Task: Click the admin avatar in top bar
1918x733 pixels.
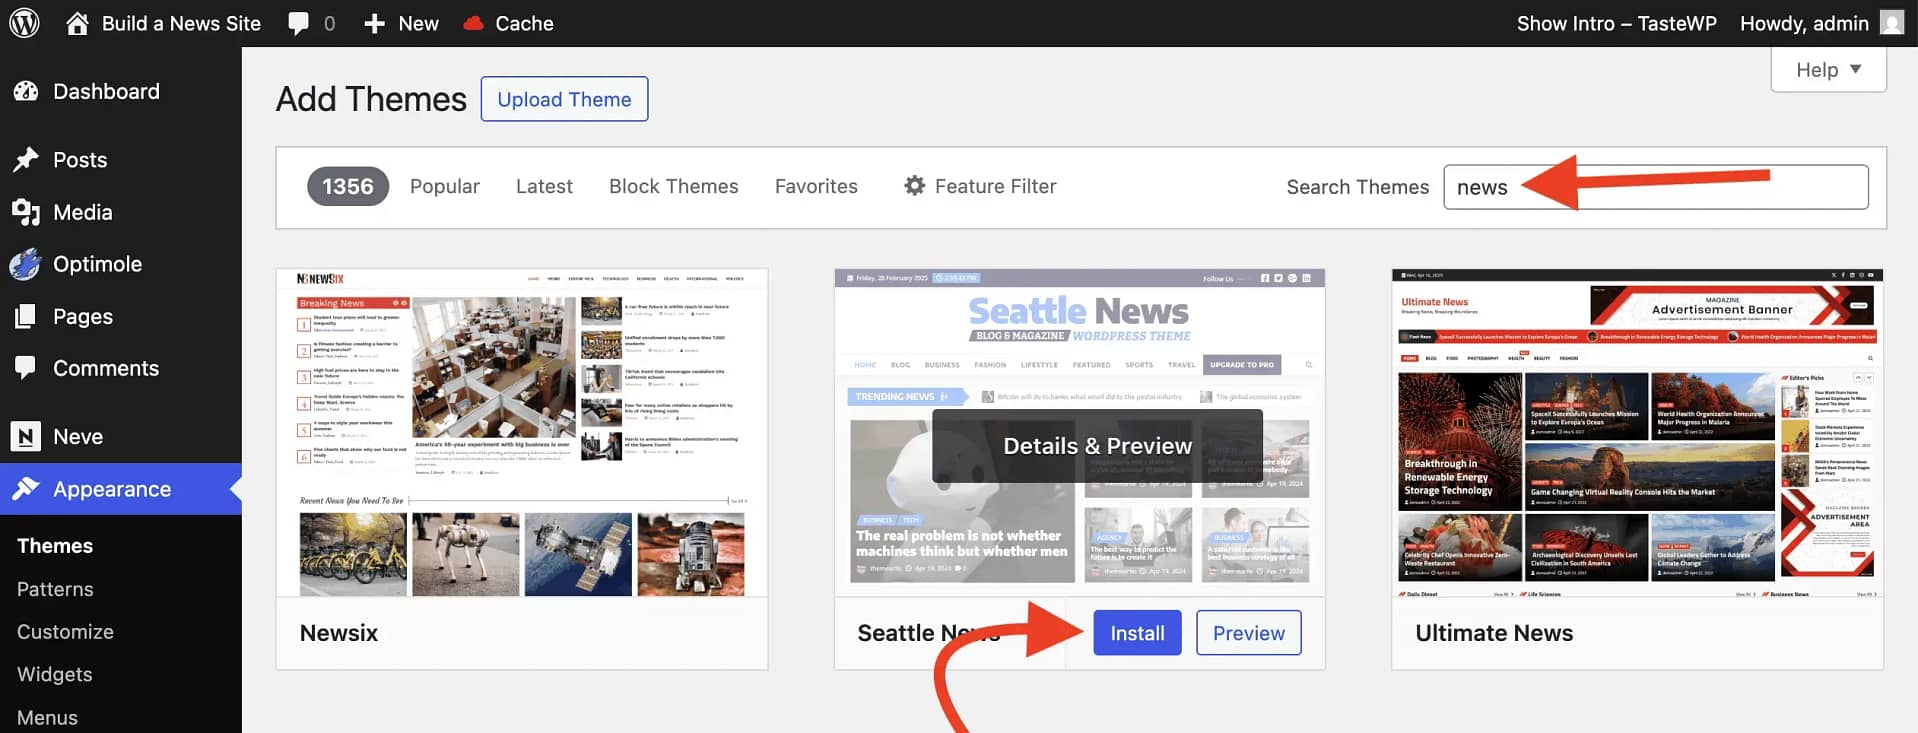Action: [1892, 23]
